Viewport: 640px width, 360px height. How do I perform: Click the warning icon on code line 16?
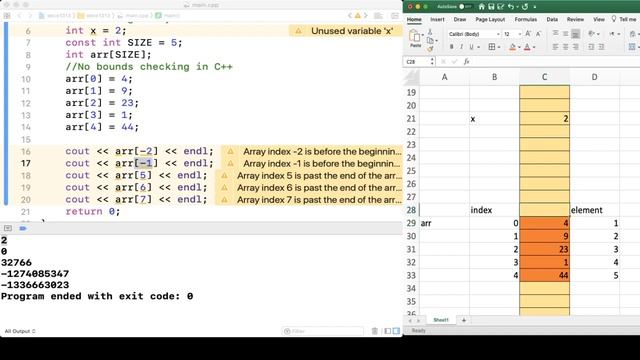click(x=230, y=151)
